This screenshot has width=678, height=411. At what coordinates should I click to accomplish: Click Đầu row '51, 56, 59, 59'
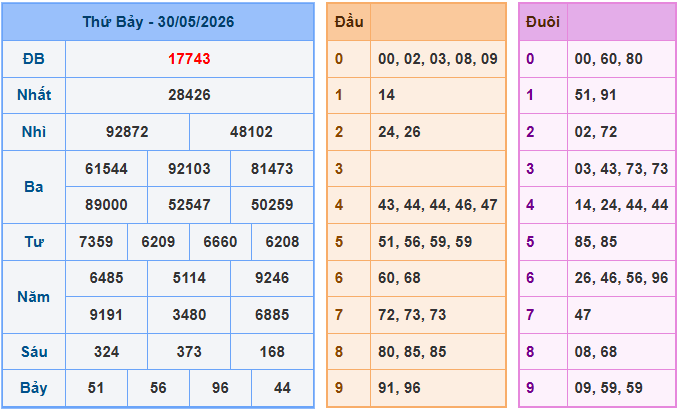(425, 242)
